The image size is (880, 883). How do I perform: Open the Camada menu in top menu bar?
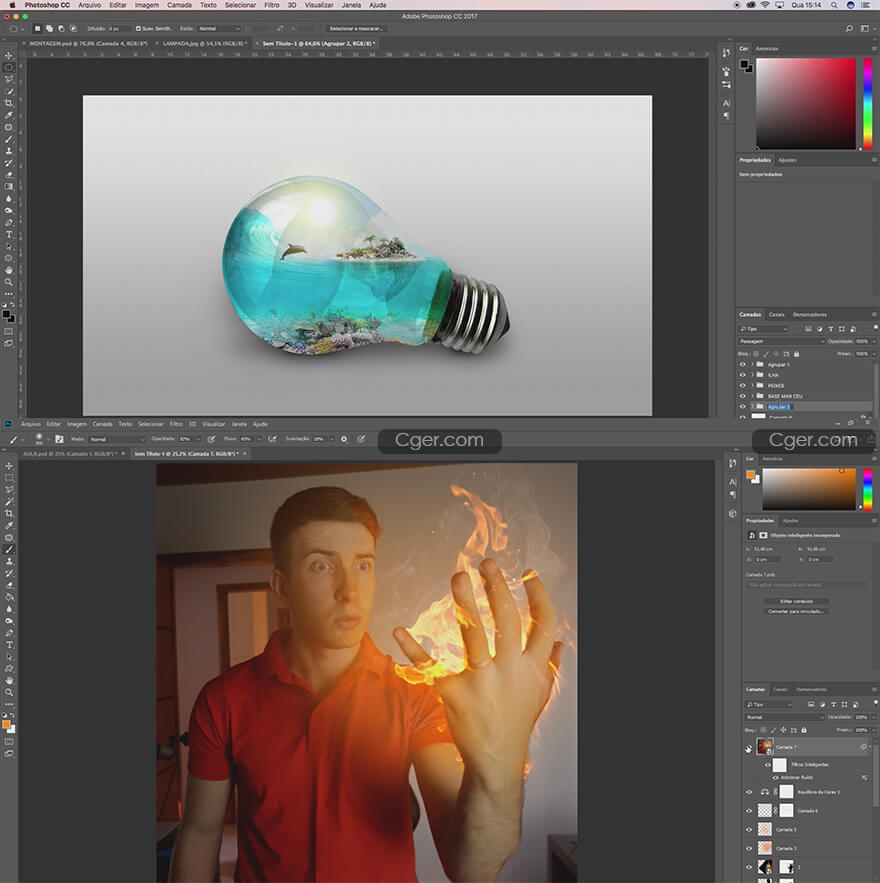pyautogui.click(x=180, y=5)
